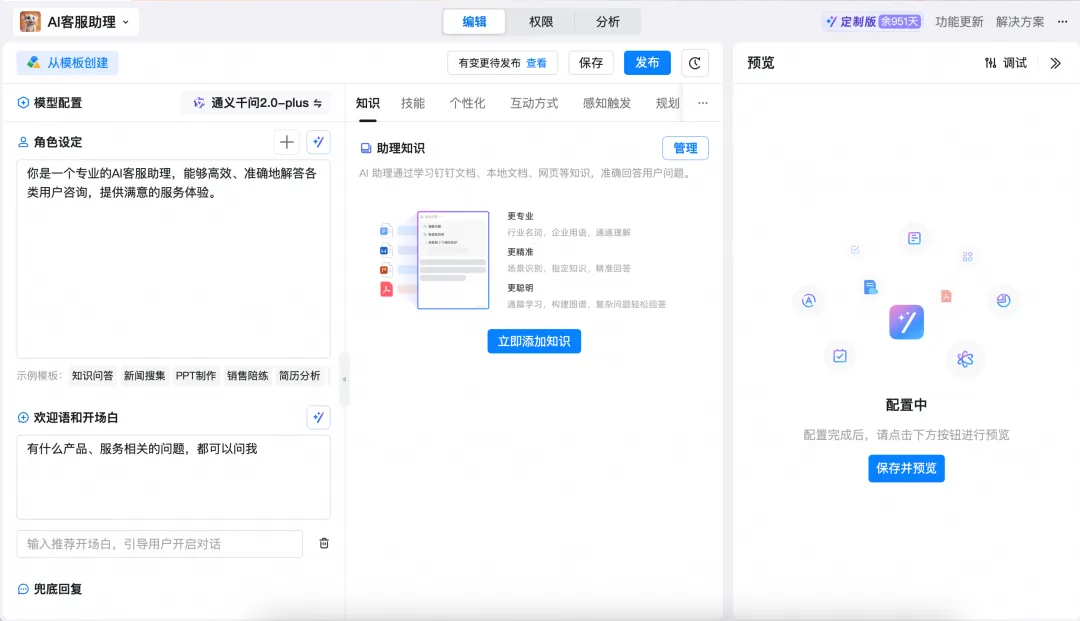Click the 更专业 feature text
Image resolution: width=1080 pixels, height=621 pixels.
[520, 216]
